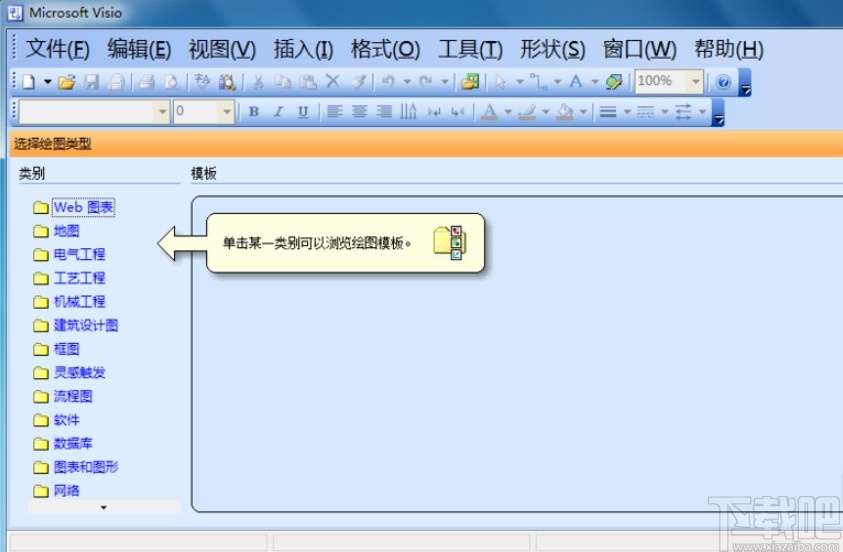Toggle Align Right
Viewport: 843px width, 552px height.
pos(384,112)
